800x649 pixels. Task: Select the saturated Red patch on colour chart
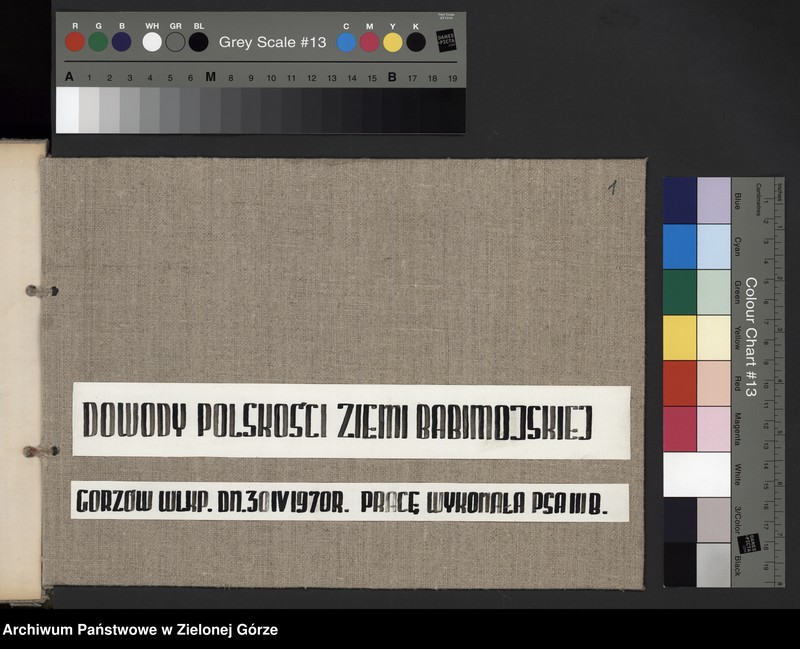680,383
